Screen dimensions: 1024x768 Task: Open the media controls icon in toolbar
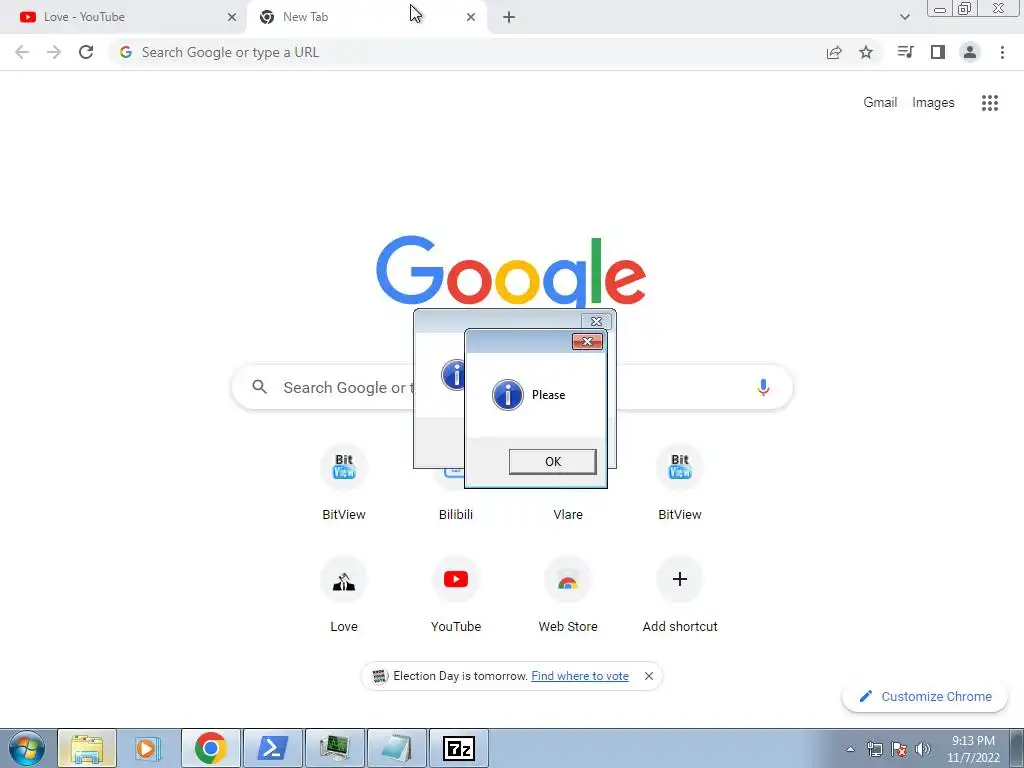point(905,52)
